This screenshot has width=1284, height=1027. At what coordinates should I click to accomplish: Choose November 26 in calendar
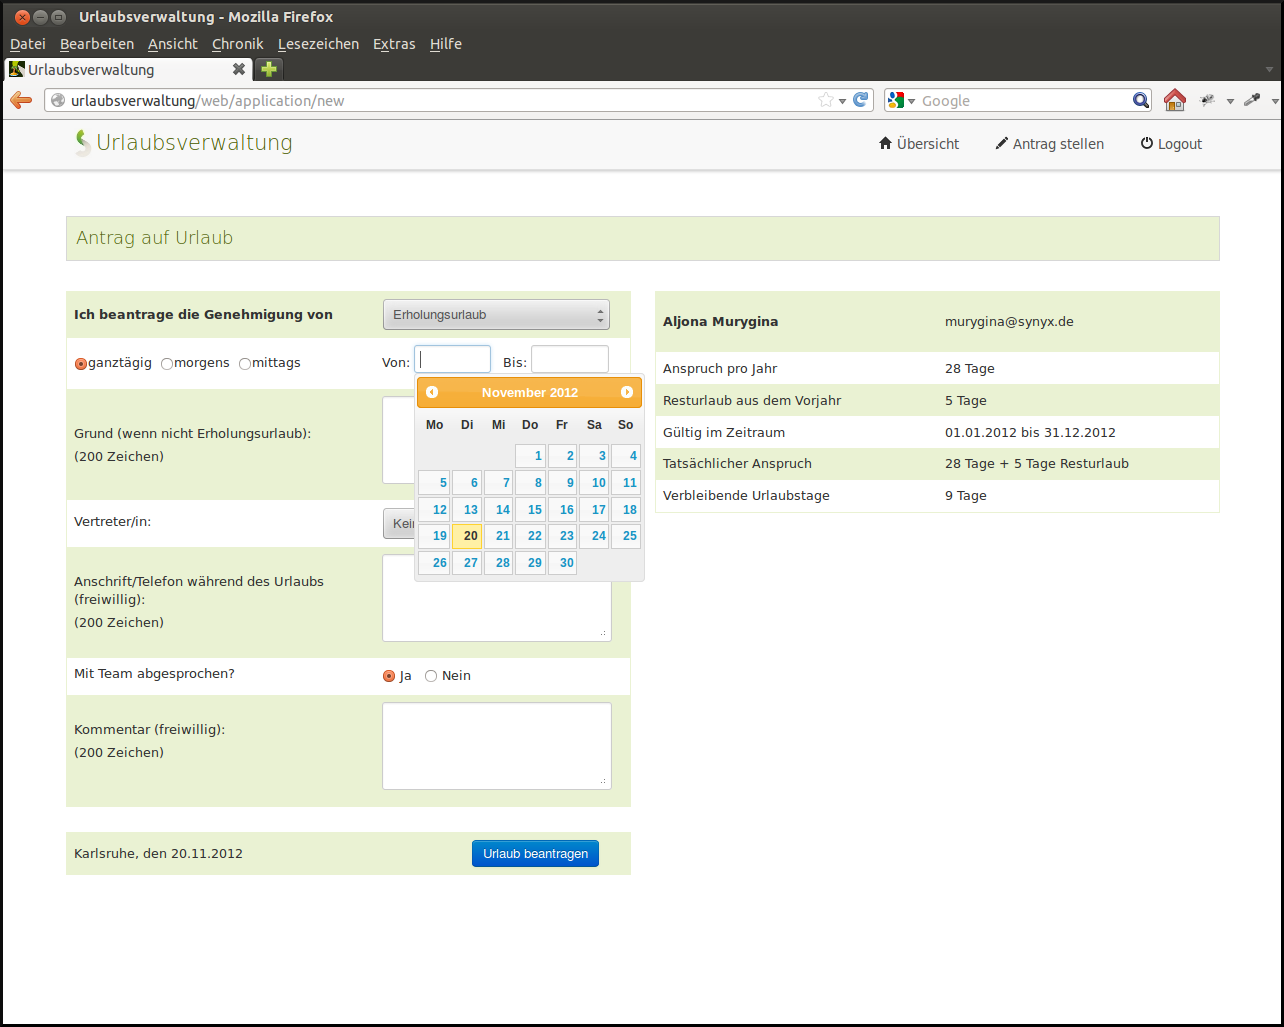(x=434, y=563)
